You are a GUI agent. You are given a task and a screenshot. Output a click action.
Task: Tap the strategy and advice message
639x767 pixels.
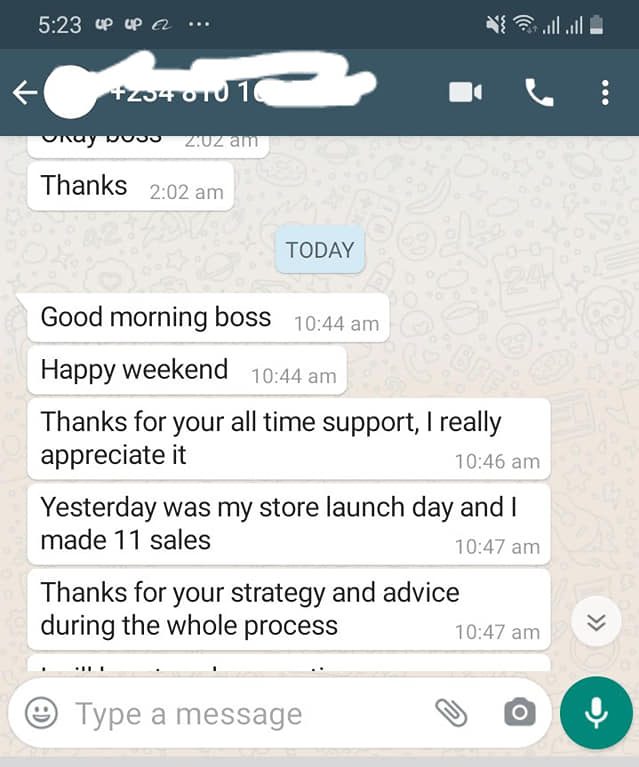(x=289, y=609)
